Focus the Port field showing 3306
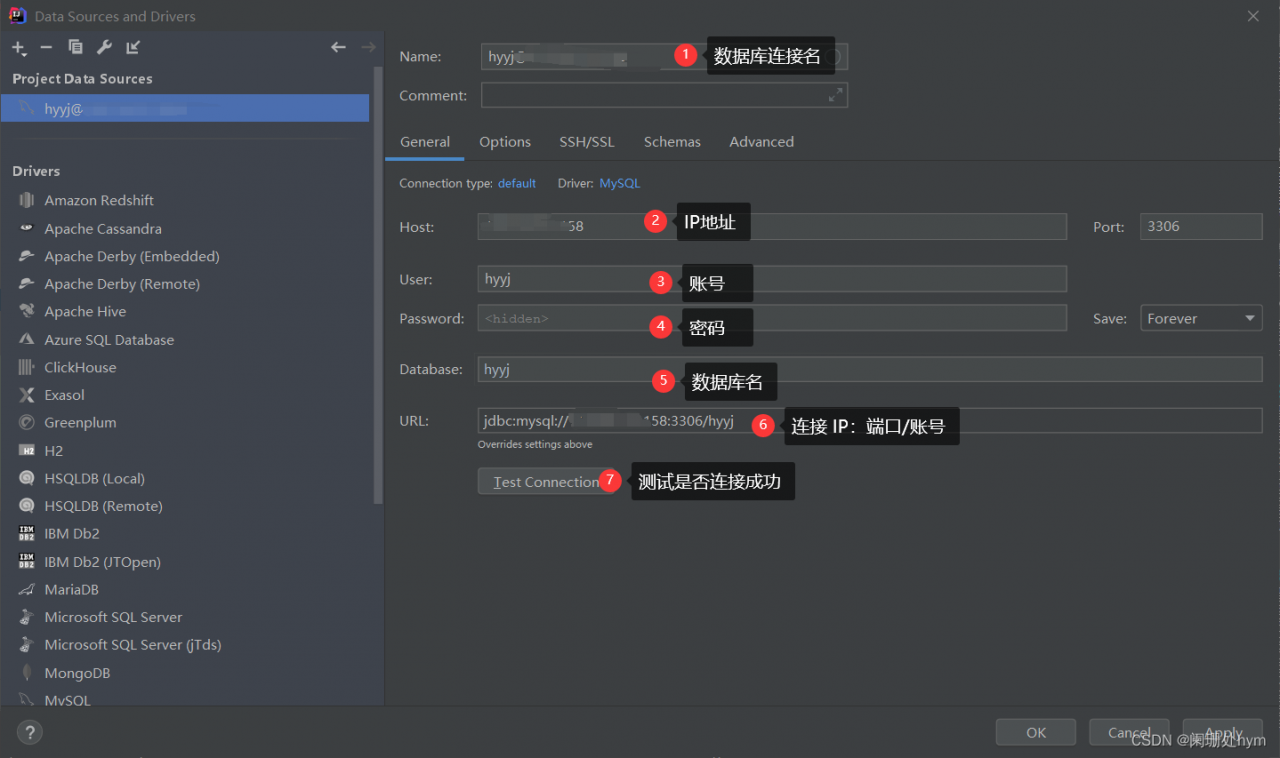The image size is (1280, 758). pos(1201,227)
